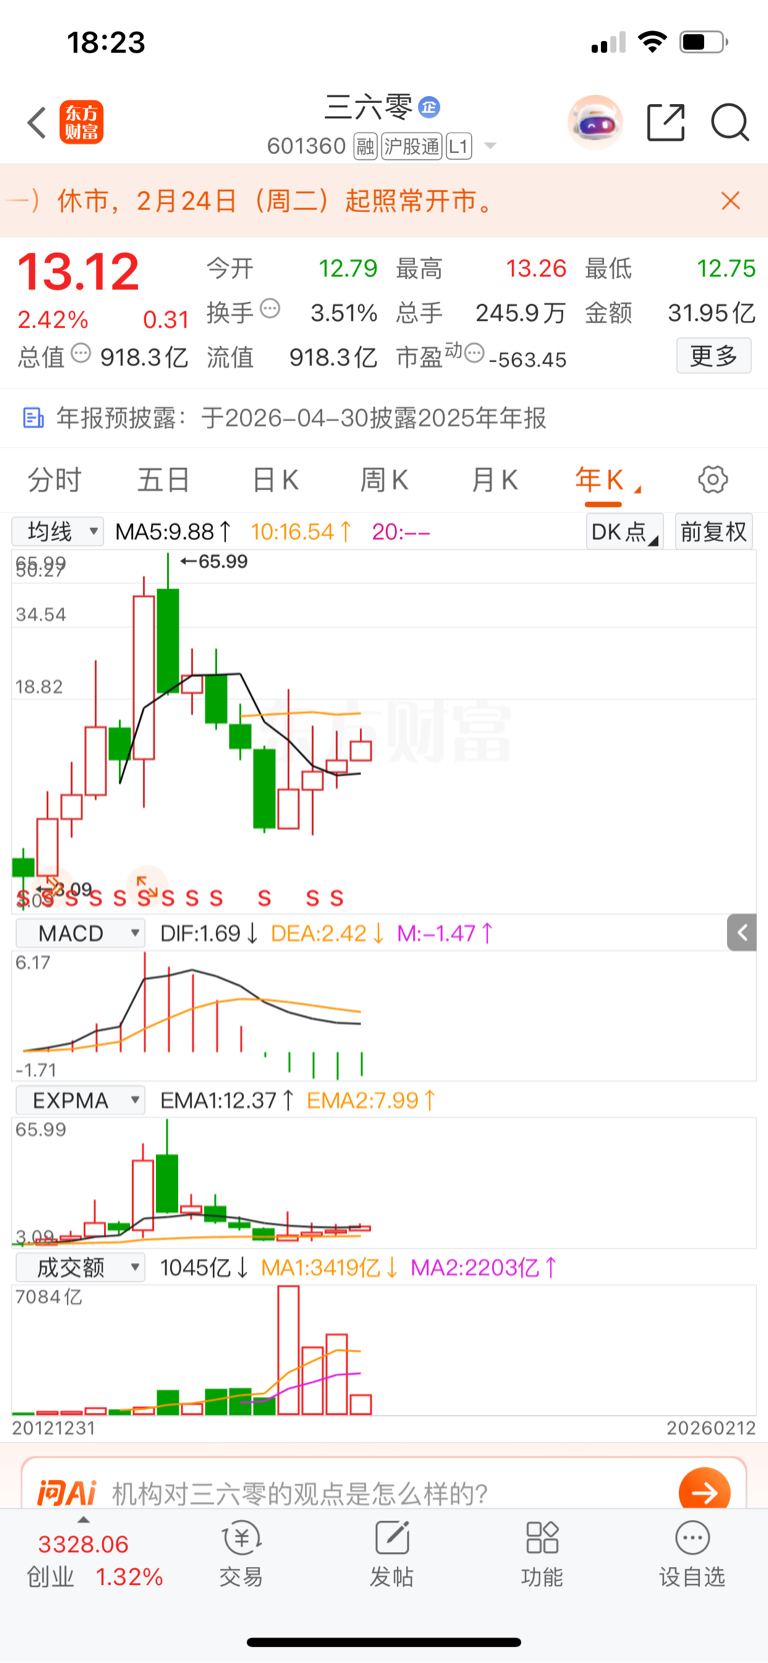
Task: Tap the DEA:2.42 reading
Action: [328, 934]
